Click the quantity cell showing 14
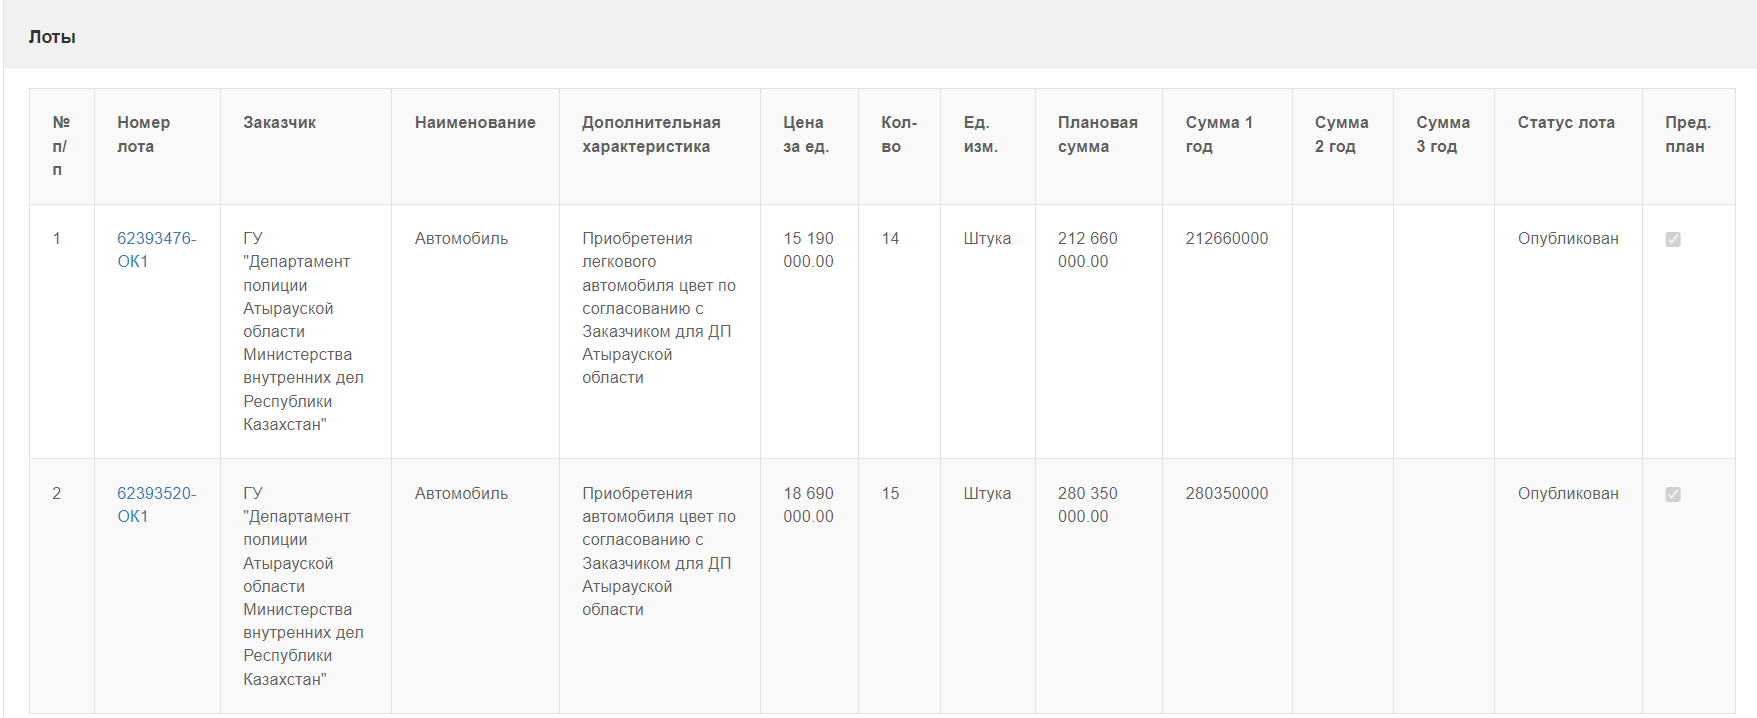The height and width of the screenshot is (718, 1757). click(x=890, y=238)
